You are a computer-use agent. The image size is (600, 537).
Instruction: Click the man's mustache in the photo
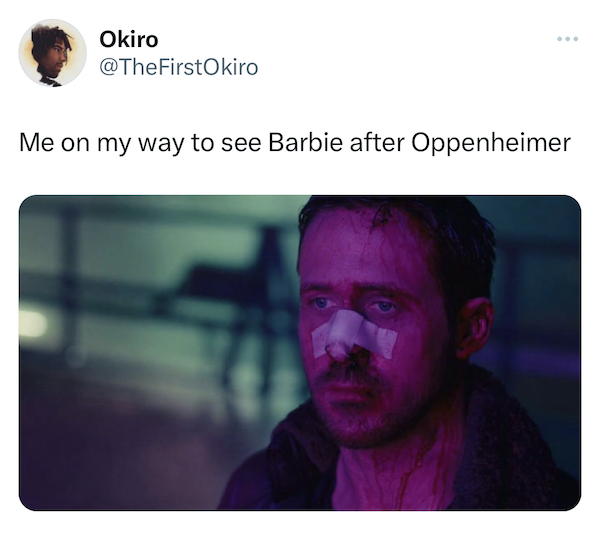[350, 371]
